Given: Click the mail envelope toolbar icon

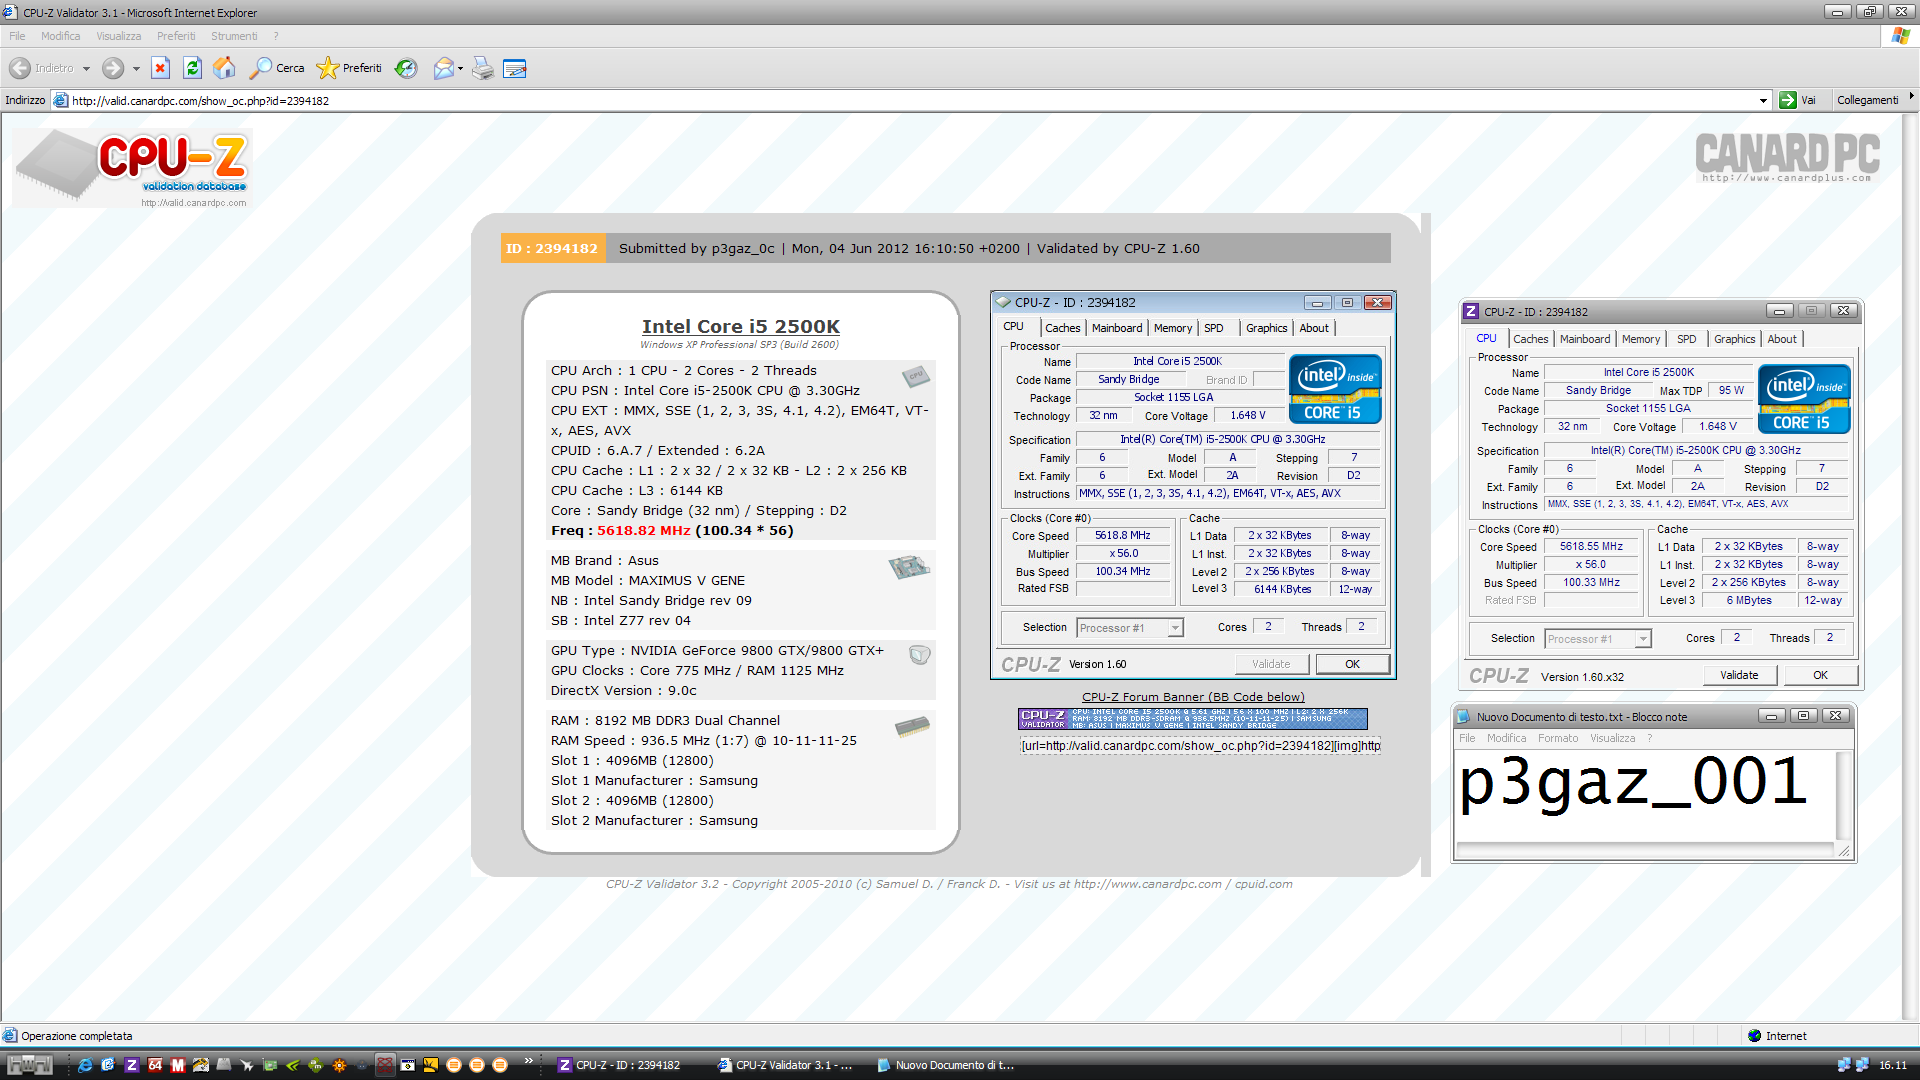Looking at the screenshot, I should (443, 68).
